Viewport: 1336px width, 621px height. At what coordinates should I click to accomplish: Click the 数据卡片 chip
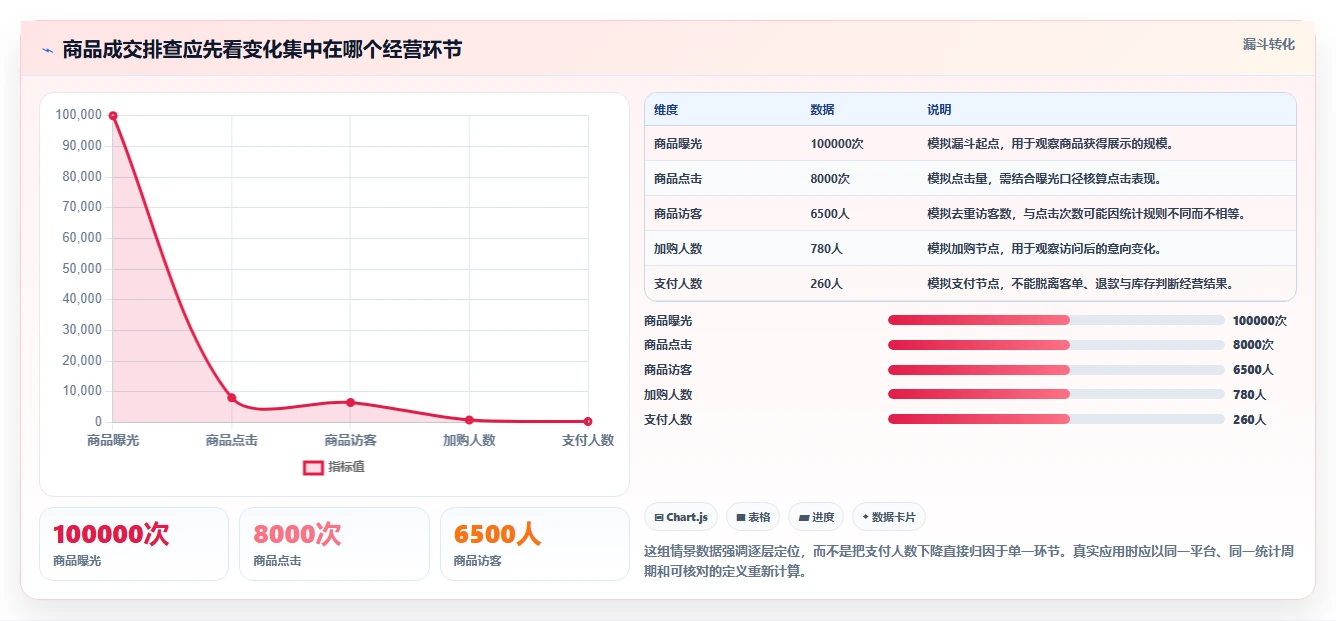point(889,517)
